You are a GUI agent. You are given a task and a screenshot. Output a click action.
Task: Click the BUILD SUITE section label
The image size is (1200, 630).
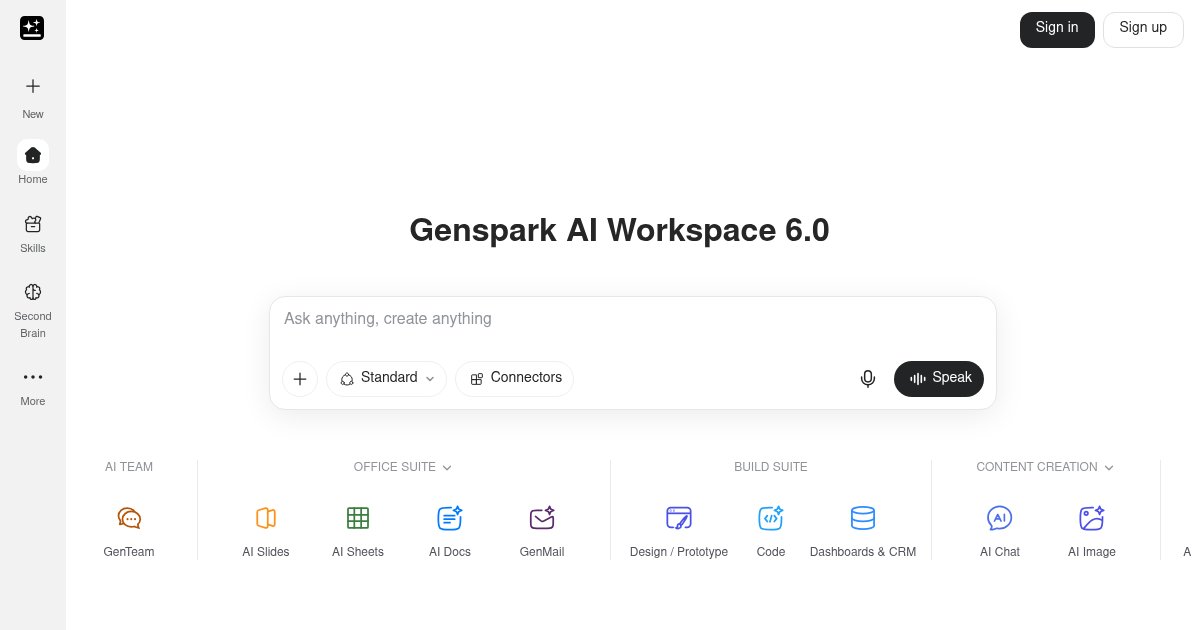tap(771, 467)
